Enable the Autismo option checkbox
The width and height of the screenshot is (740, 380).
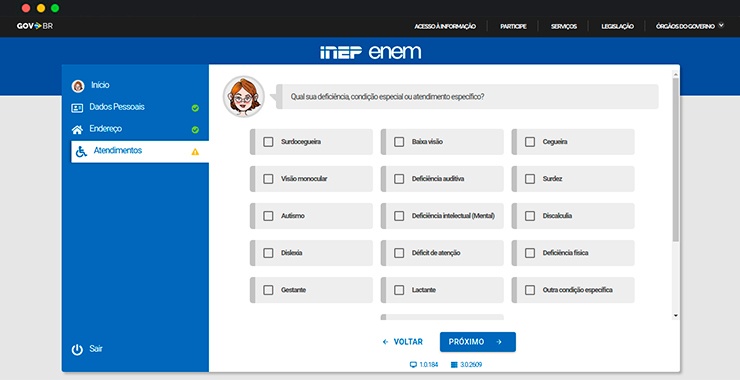tap(268, 216)
